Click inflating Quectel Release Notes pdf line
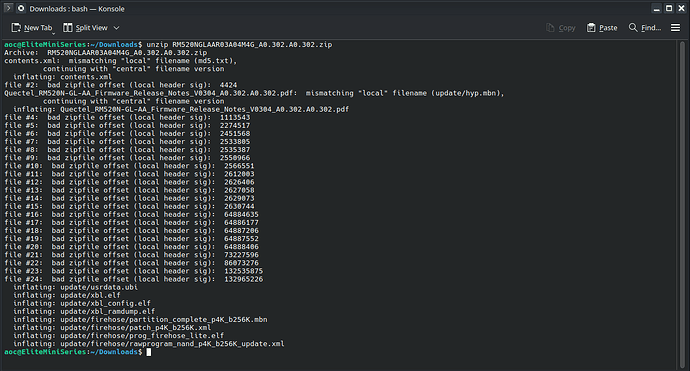Screen dimensions: 690x371 click(x=181, y=109)
